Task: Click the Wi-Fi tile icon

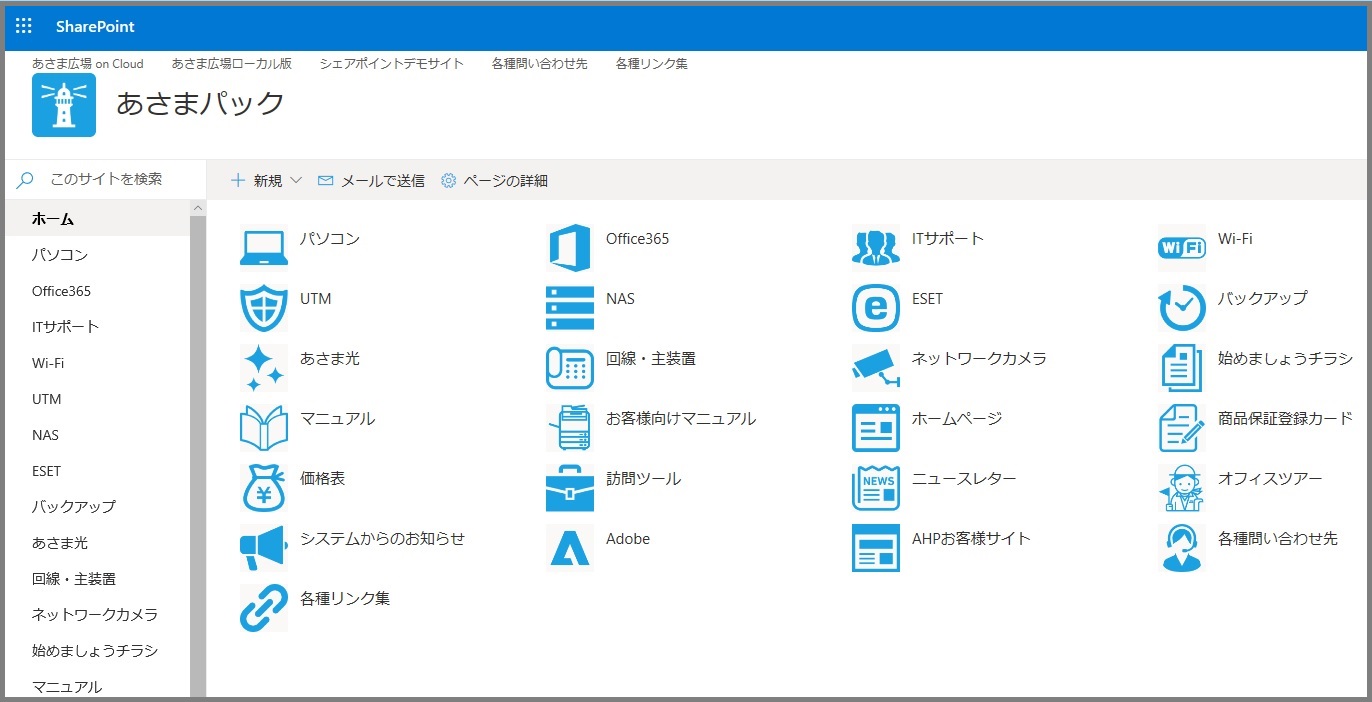Action: (x=1182, y=248)
